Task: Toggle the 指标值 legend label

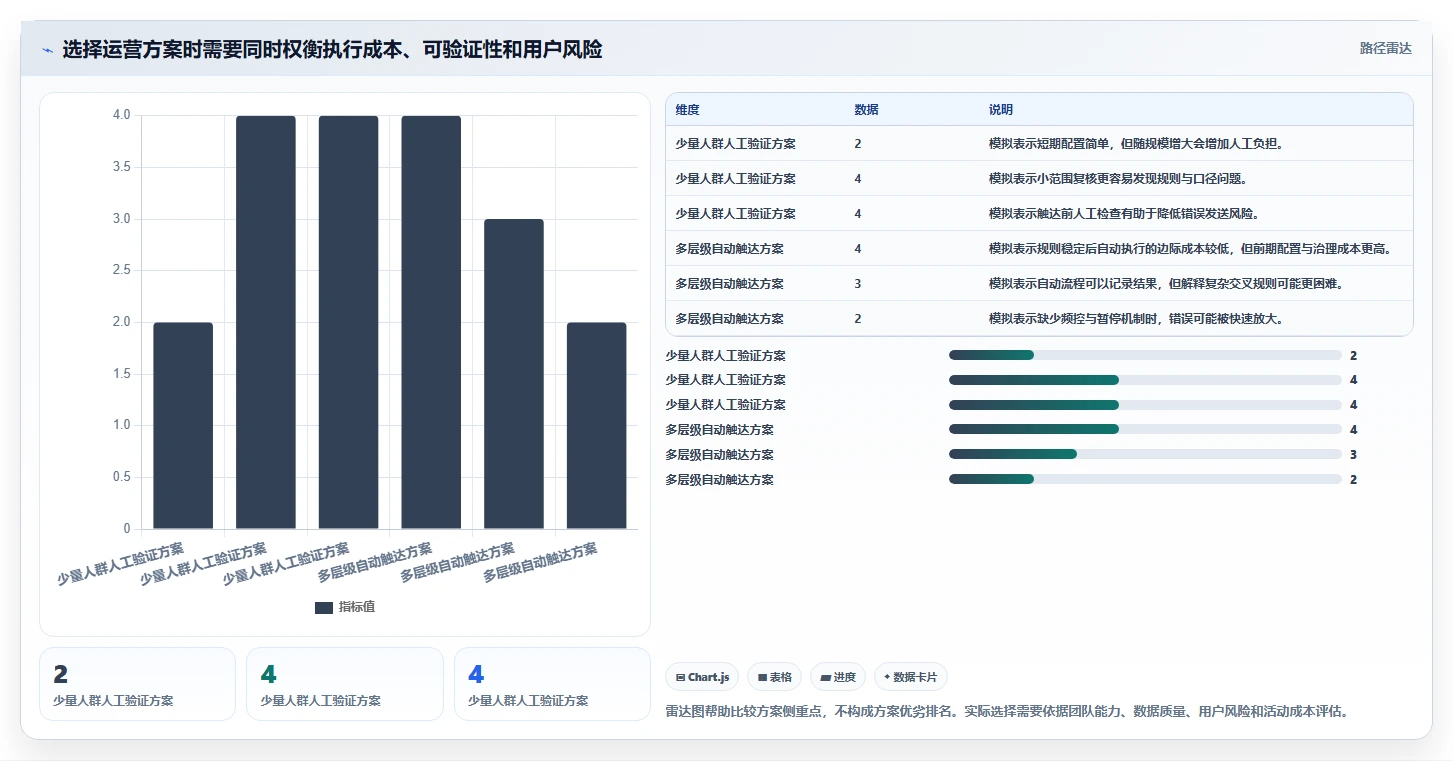Action: [x=357, y=607]
